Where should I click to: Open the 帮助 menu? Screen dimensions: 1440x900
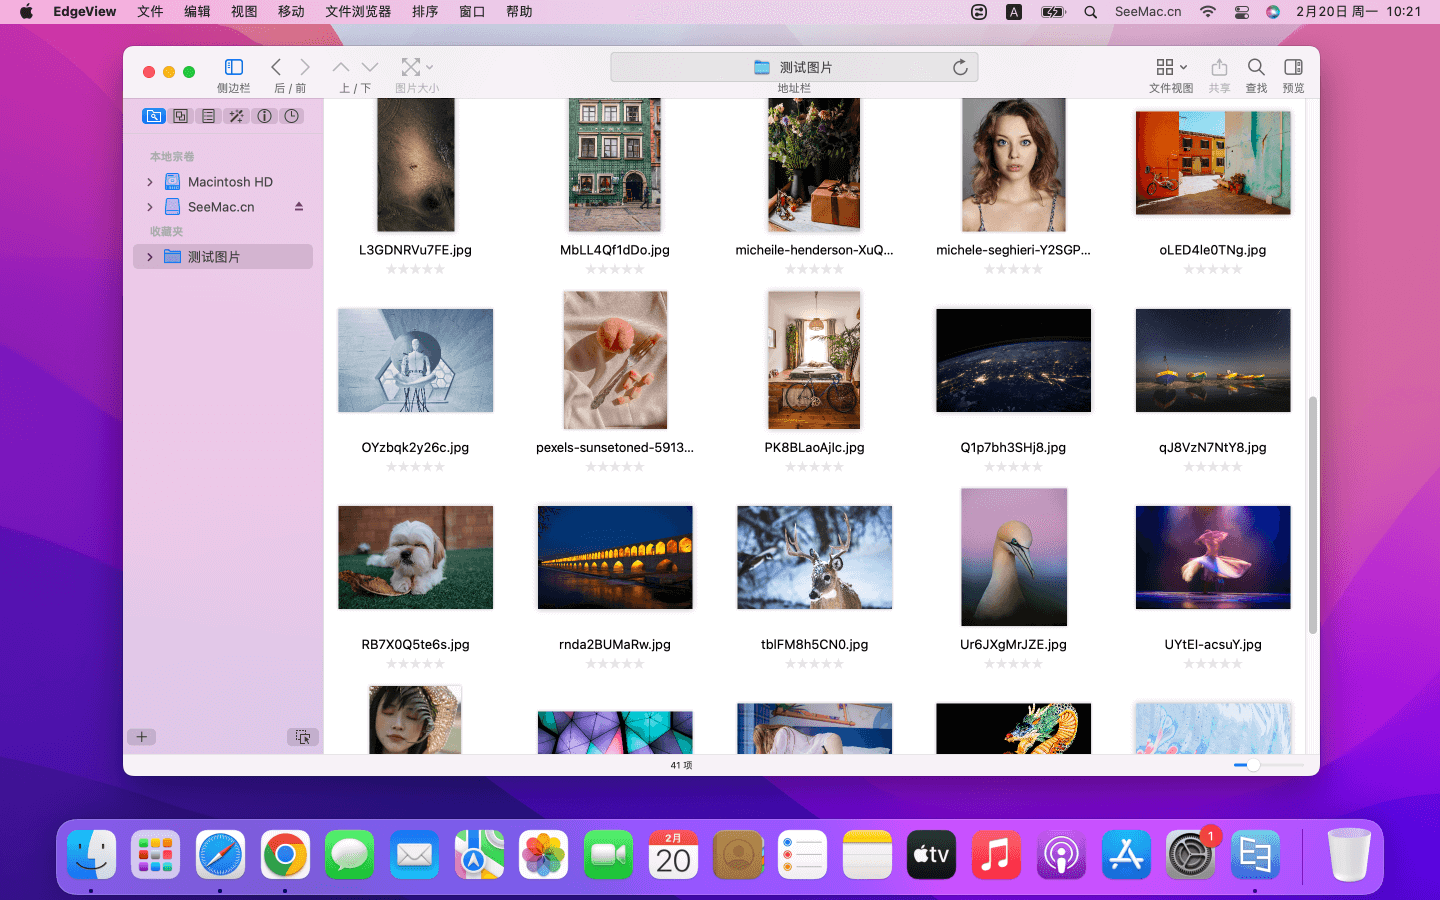(x=519, y=12)
